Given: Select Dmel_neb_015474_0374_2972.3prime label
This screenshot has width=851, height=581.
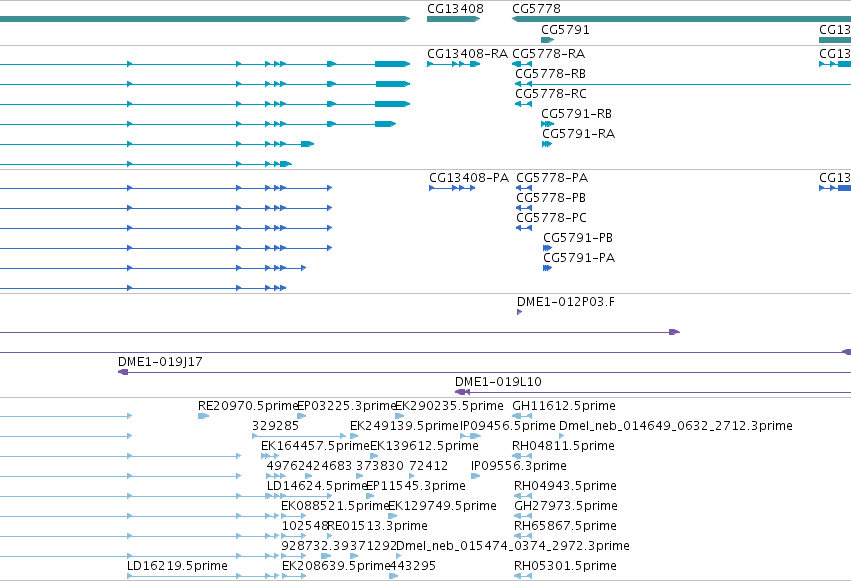Looking at the screenshot, I should click(x=513, y=546).
